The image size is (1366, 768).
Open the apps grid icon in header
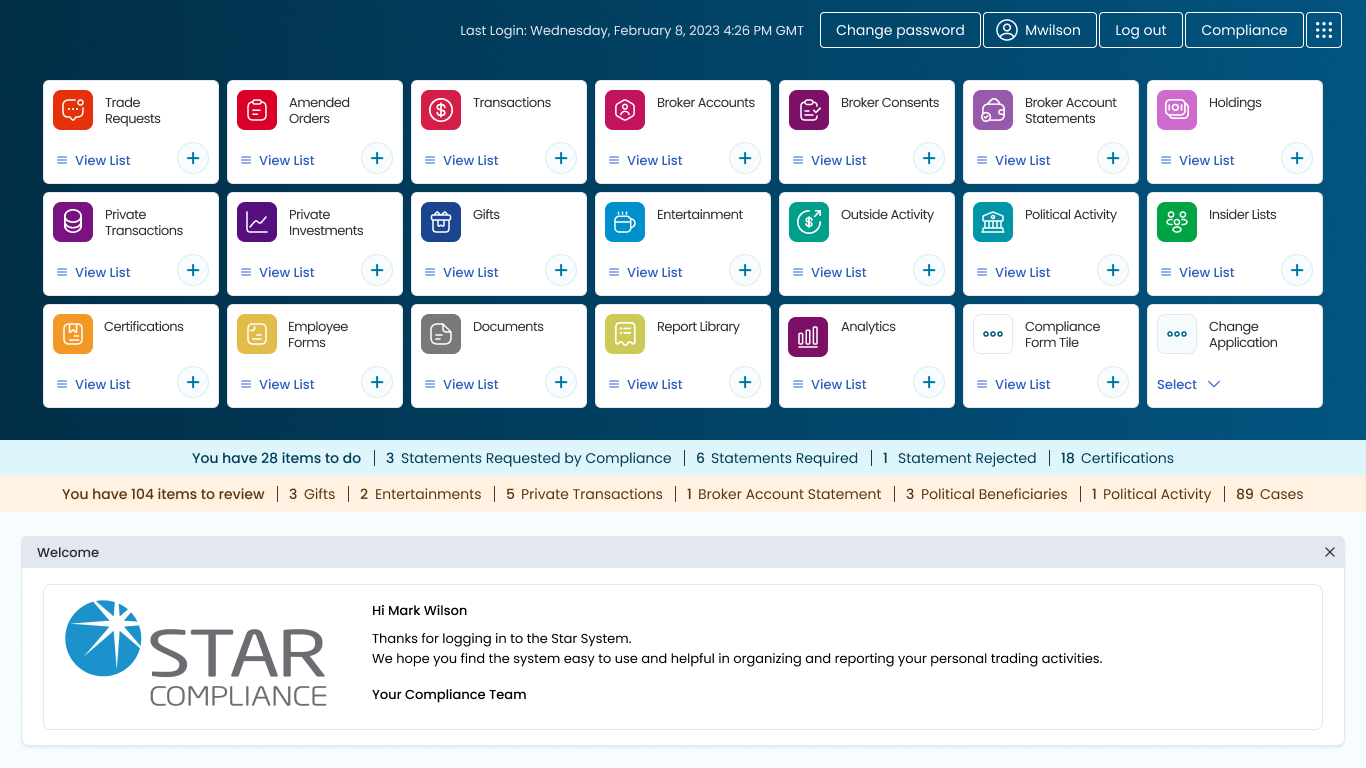pyautogui.click(x=1324, y=30)
